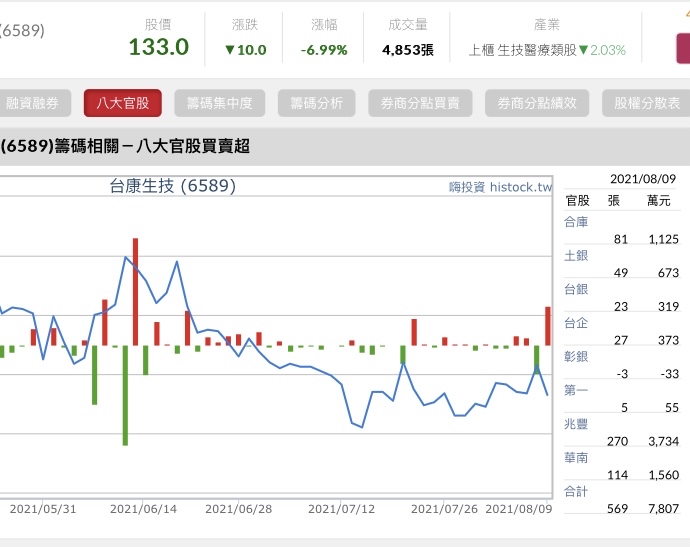690x547 pixels.
Task: Click the 2021/07/12 date axis label
Action: (x=341, y=508)
